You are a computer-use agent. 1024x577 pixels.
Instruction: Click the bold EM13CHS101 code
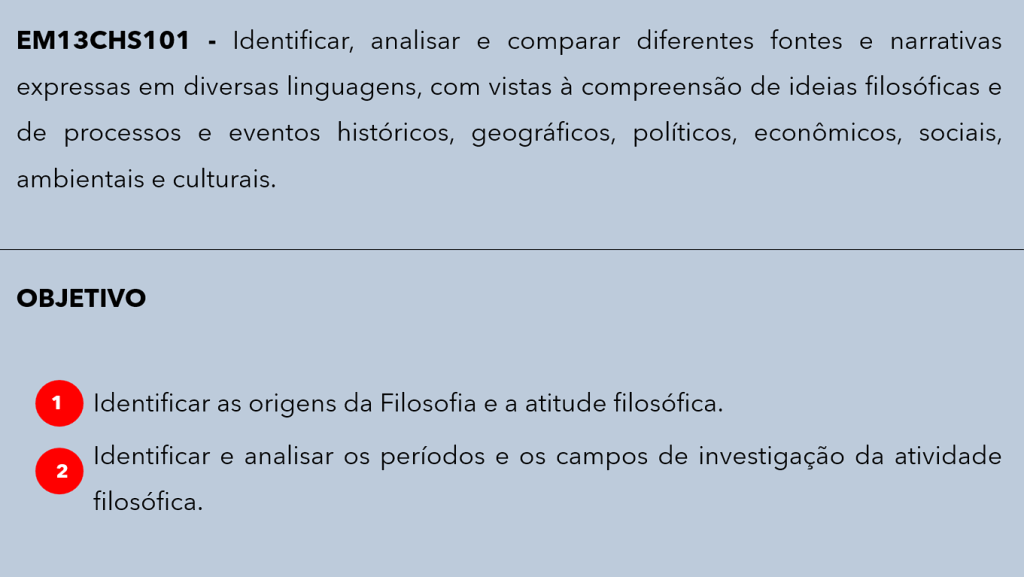click(x=103, y=42)
